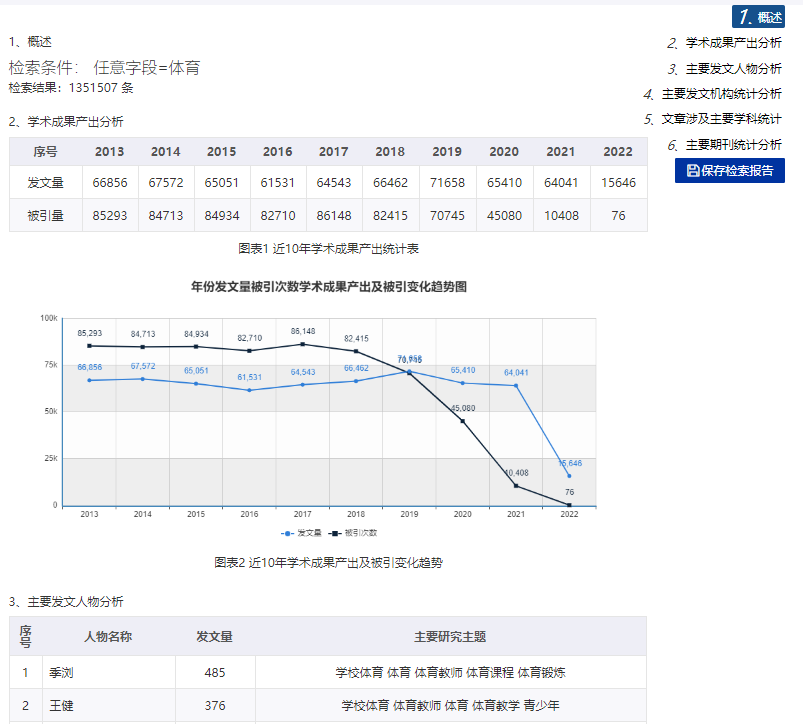Select 主要发文机构统计分析 navigation item
The image size is (803, 724).
point(721,94)
